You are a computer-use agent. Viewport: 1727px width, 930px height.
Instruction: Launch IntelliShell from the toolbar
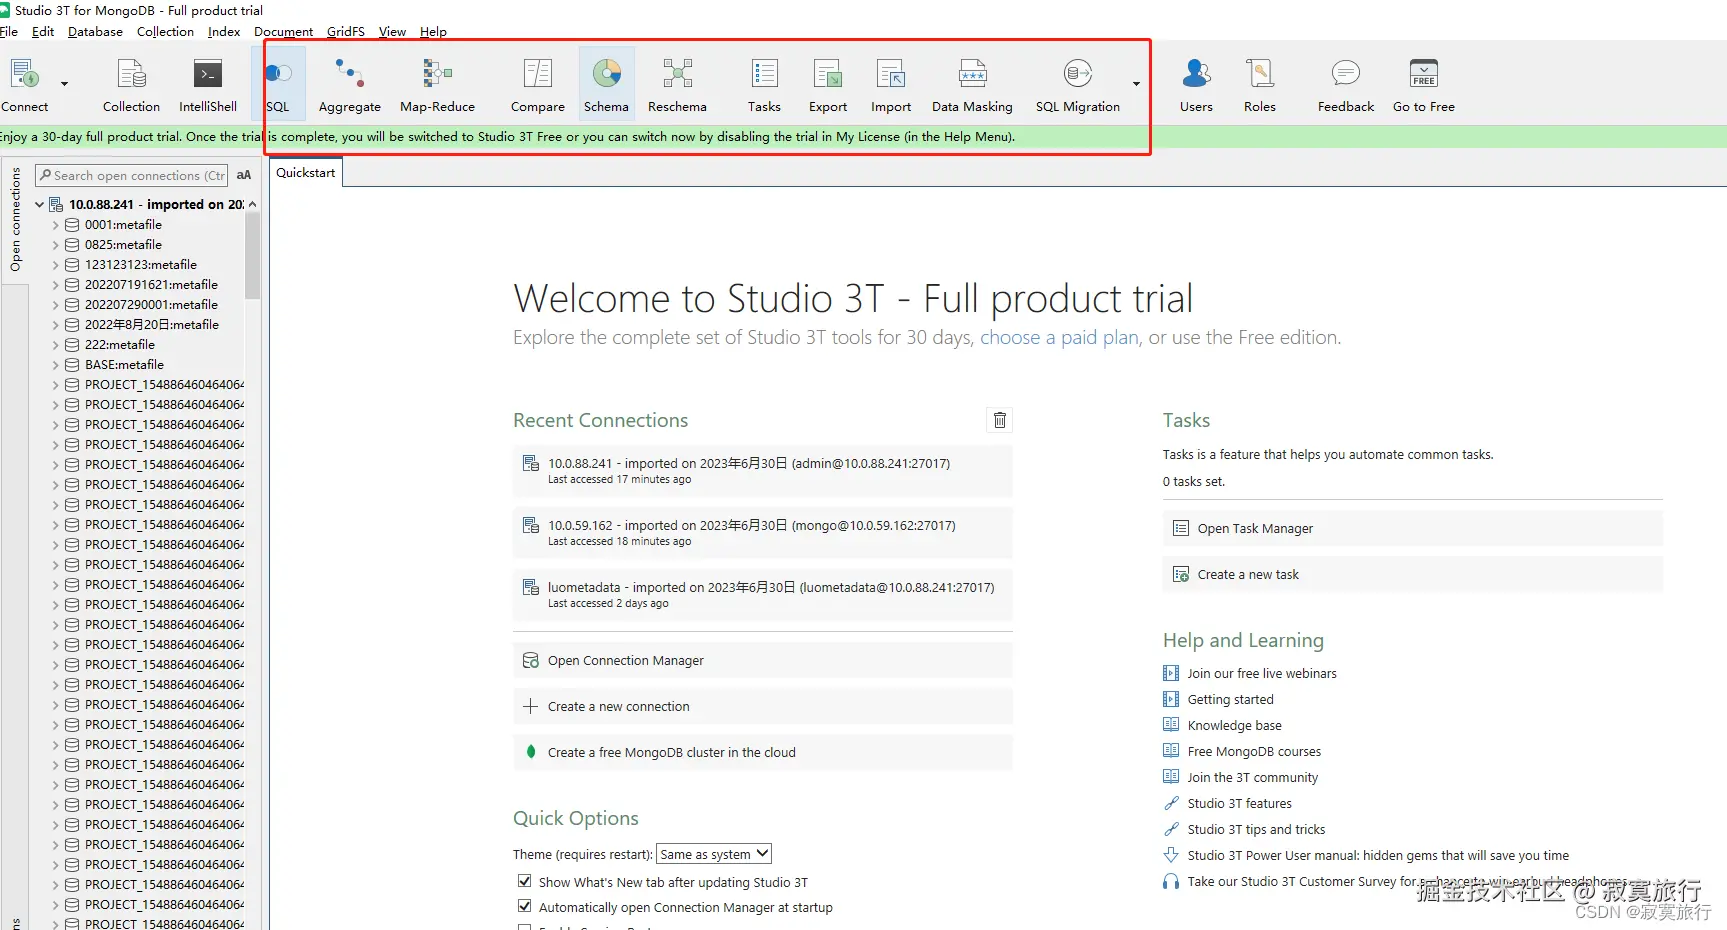point(208,84)
